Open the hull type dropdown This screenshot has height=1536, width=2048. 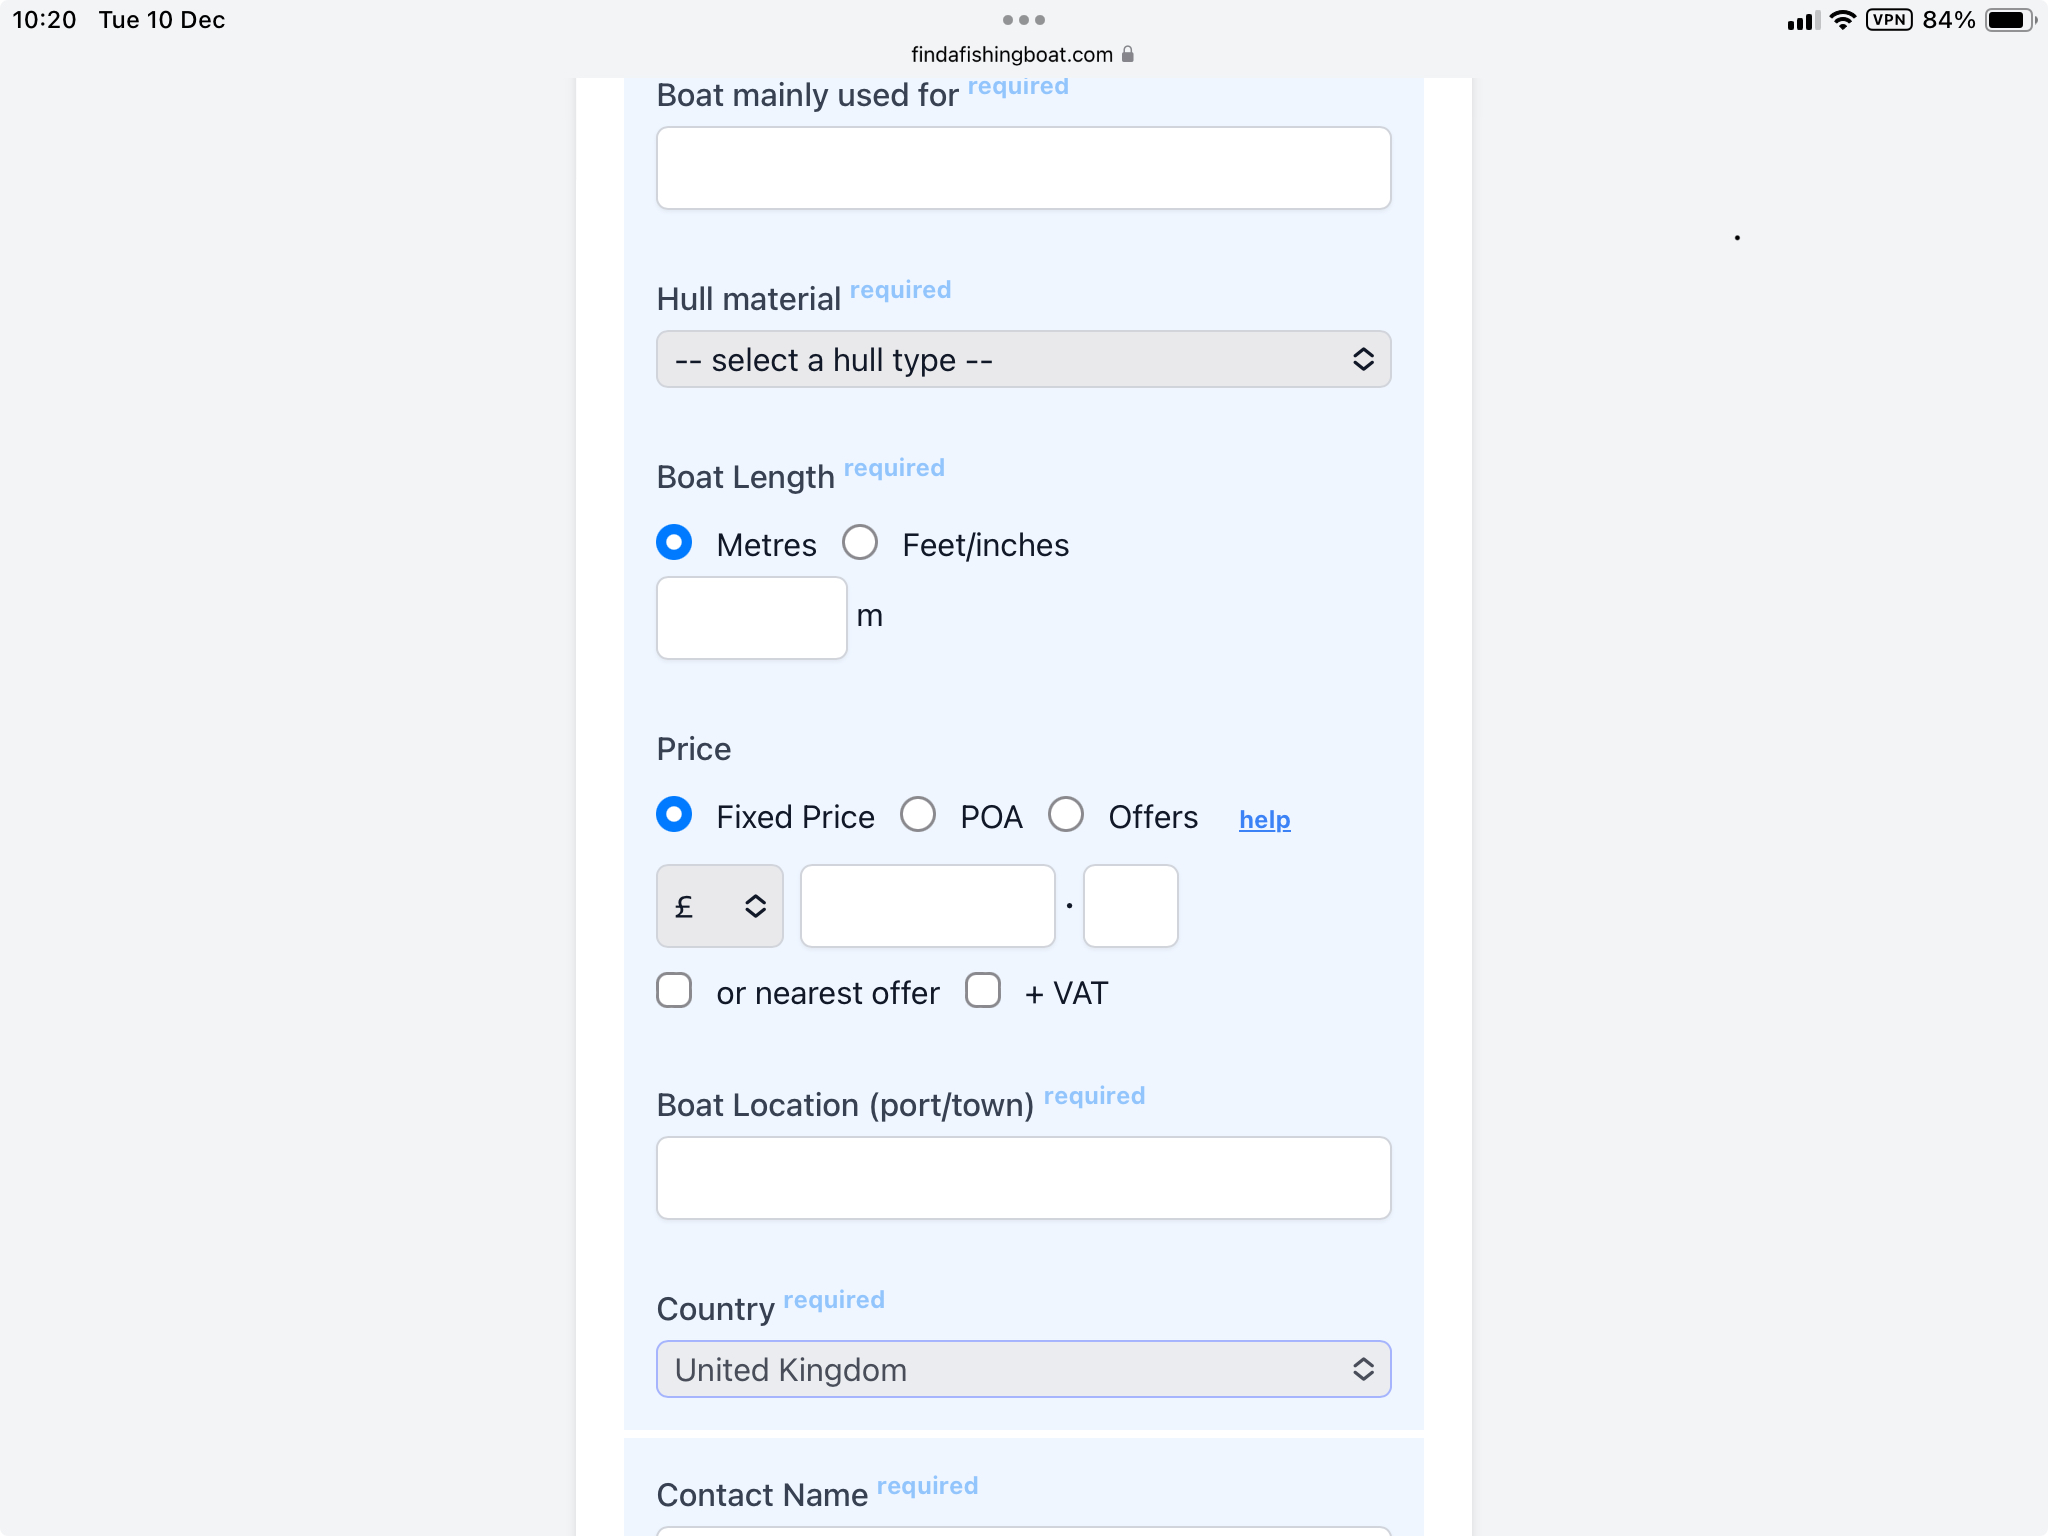(x=1023, y=359)
